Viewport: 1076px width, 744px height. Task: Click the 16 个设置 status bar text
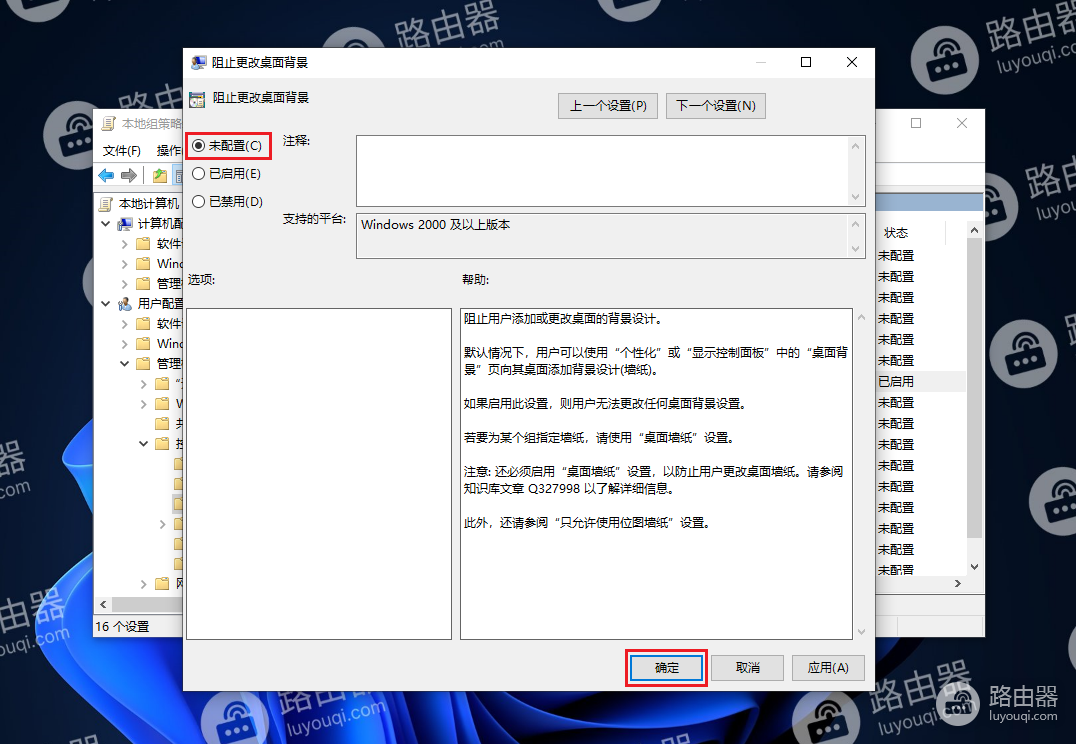(x=122, y=627)
